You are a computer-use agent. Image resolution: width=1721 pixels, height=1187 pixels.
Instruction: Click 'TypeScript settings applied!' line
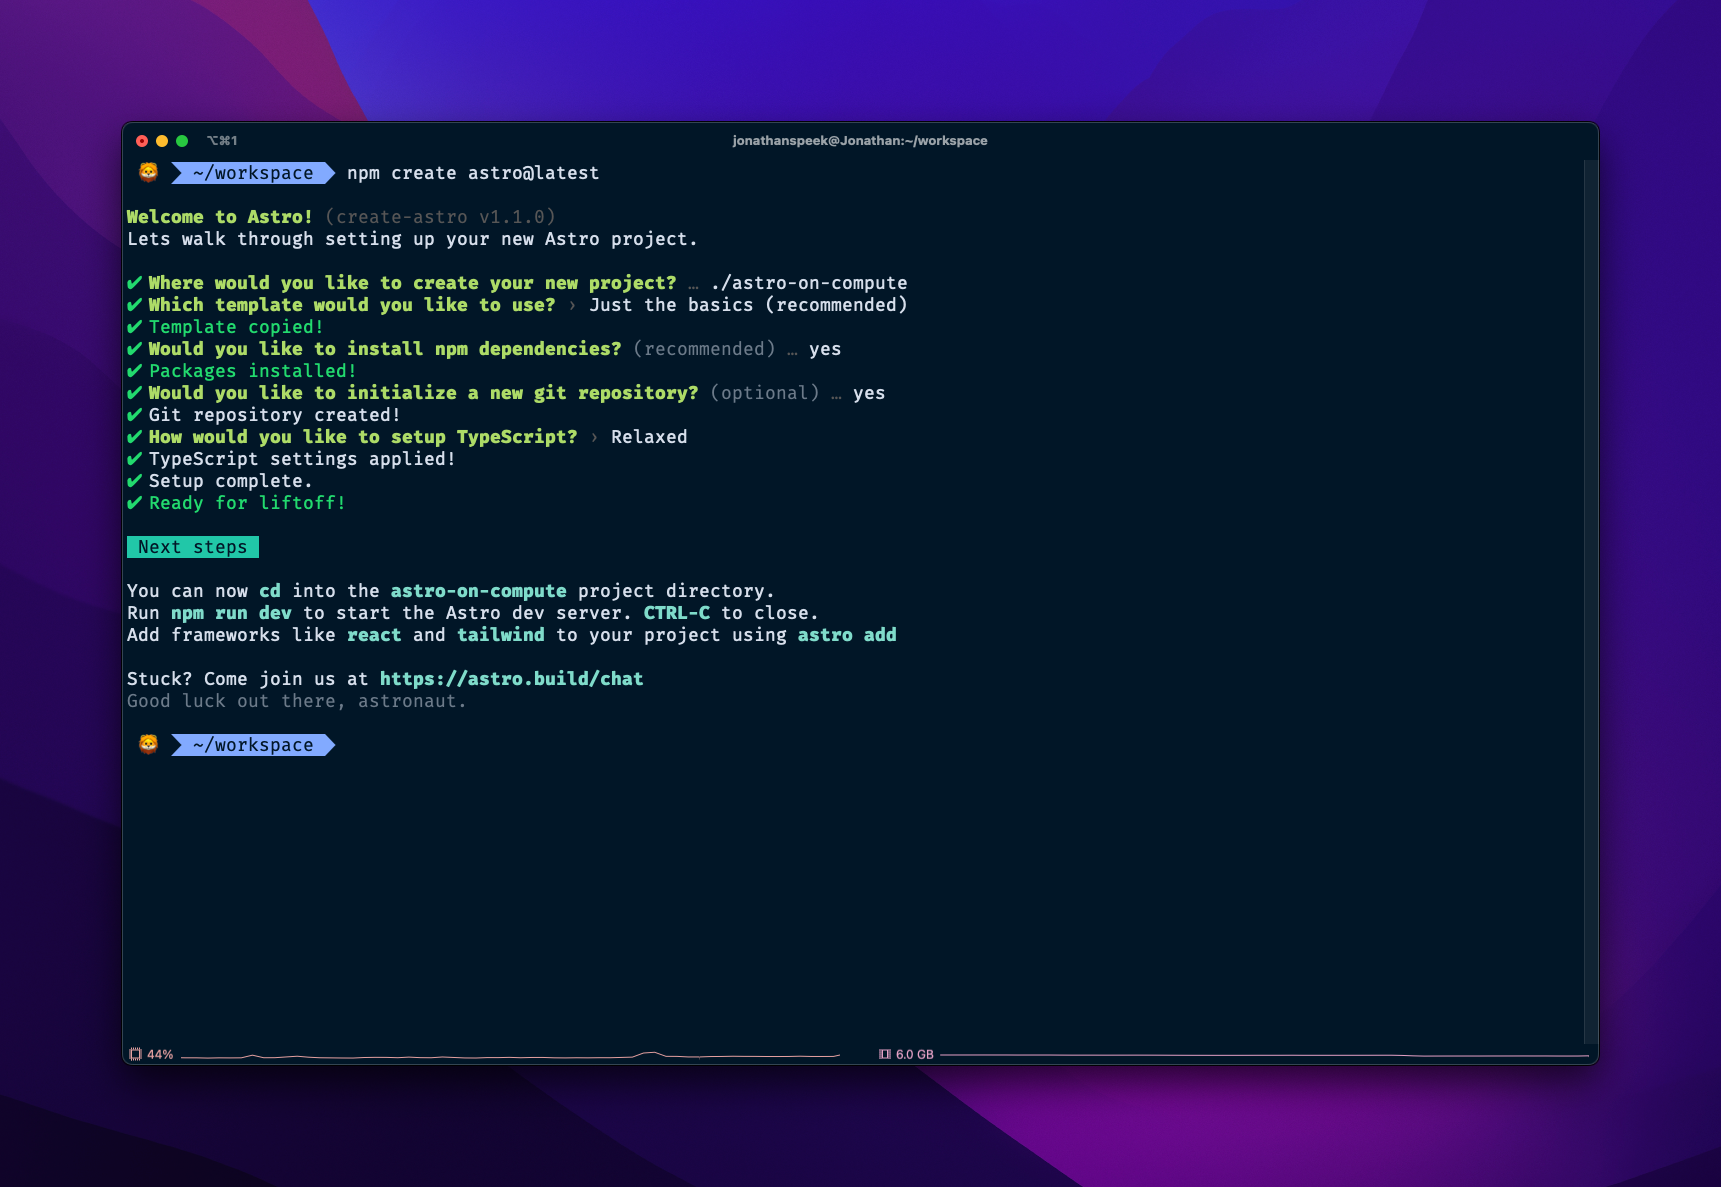302,459
